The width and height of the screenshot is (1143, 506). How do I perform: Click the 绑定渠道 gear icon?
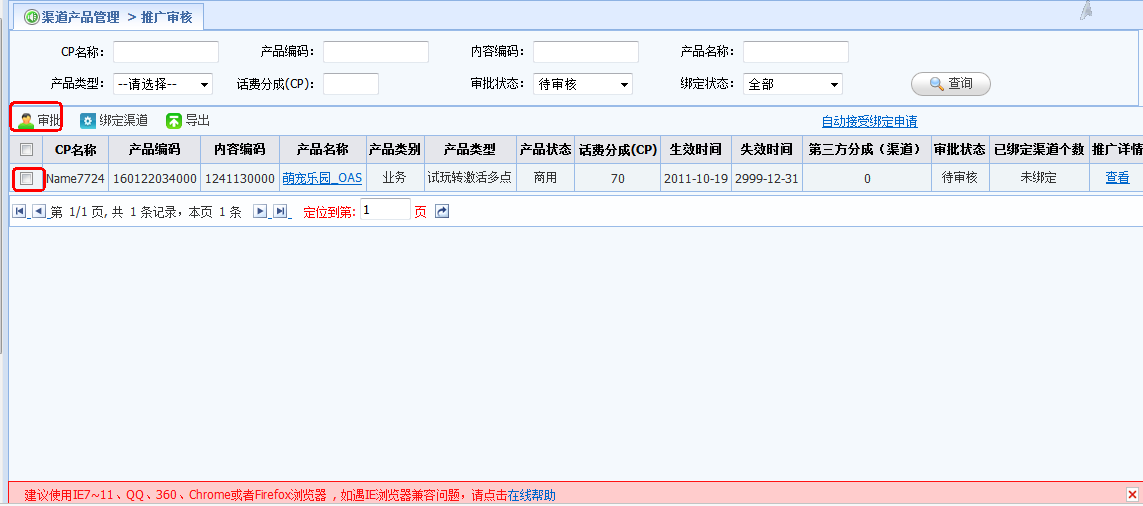[88, 121]
